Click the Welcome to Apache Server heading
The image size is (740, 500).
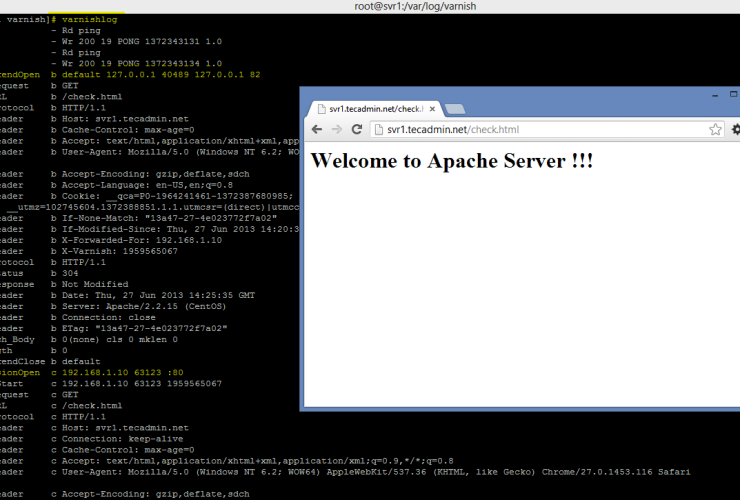[452, 161]
